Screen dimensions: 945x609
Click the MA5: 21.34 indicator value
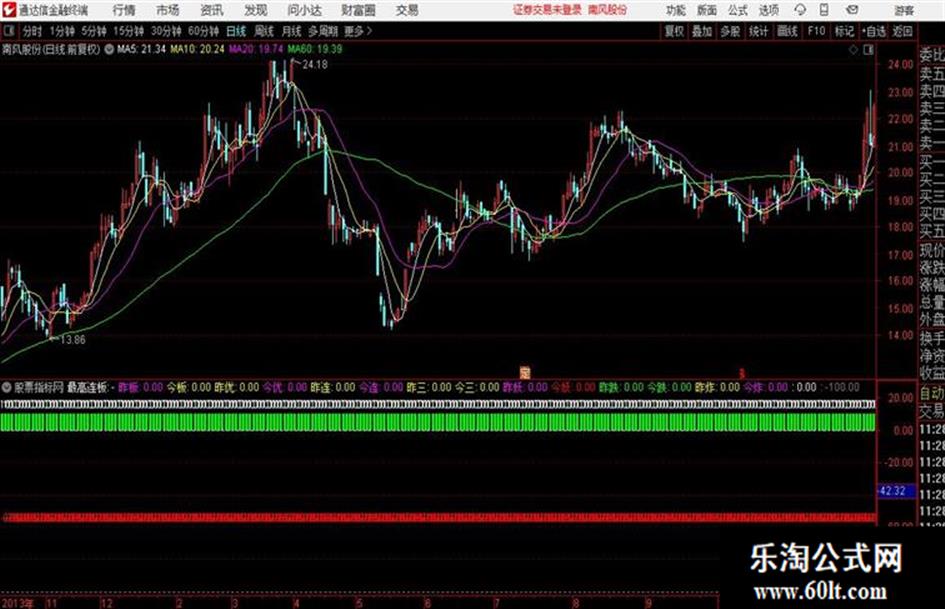[141, 49]
